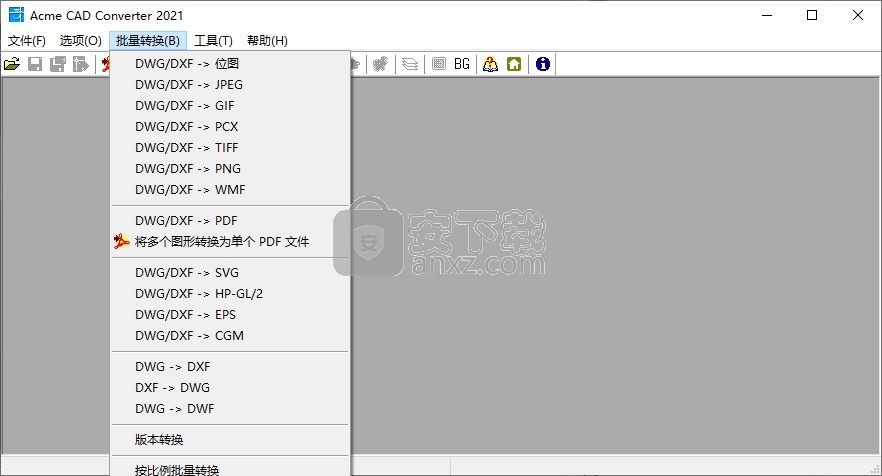Select the 版本转换 menu entry
The image size is (882, 476).
(231, 440)
